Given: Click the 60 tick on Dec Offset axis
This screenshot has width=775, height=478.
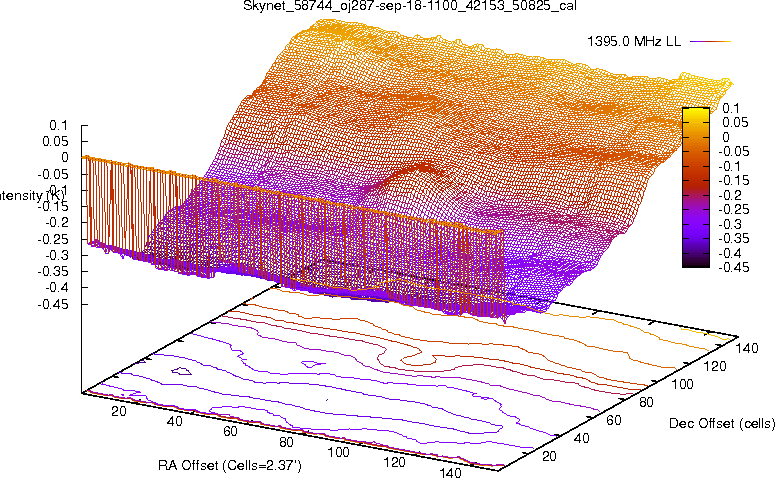Looking at the screenshot, I should [614, 421].
